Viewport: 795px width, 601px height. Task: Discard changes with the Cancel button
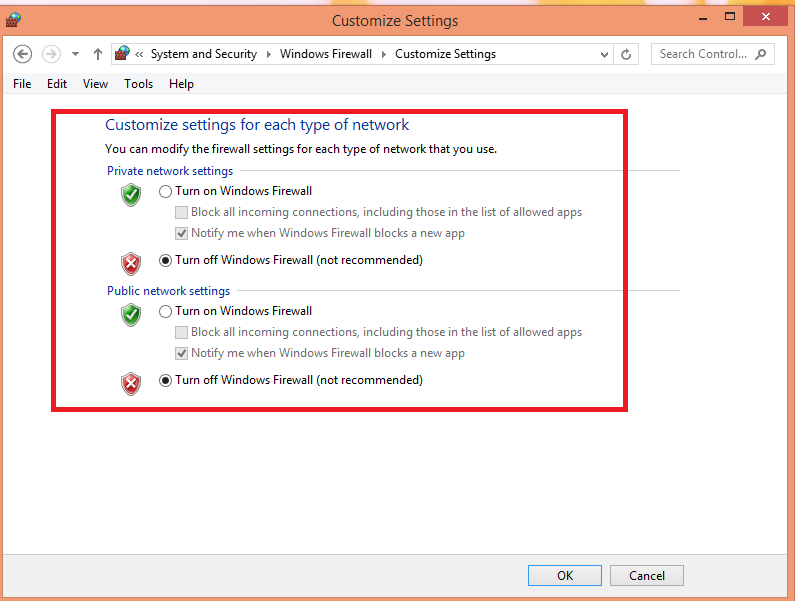(646, 576)
